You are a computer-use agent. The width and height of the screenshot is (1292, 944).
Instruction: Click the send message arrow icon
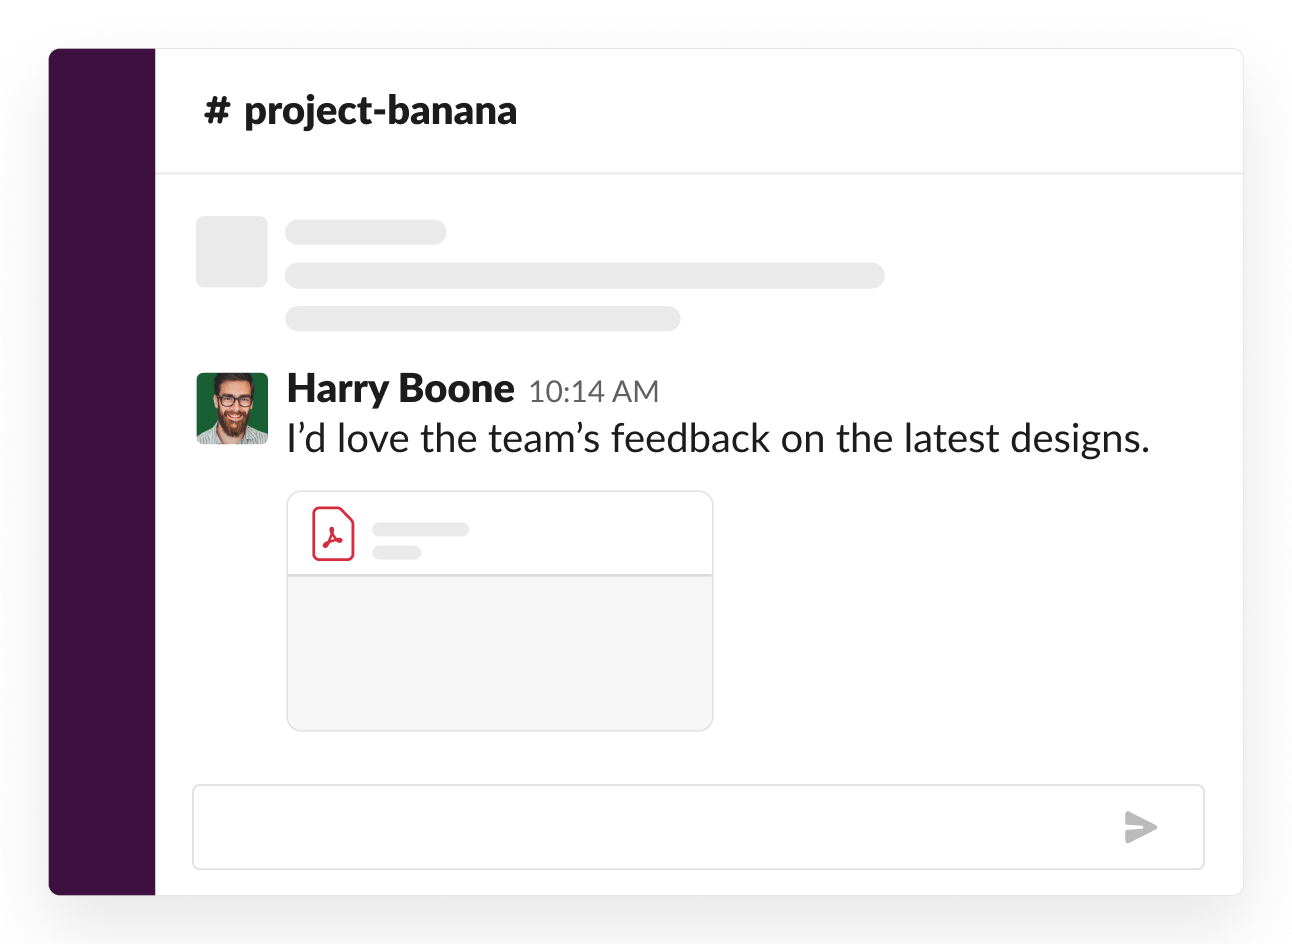point(1140,827)
